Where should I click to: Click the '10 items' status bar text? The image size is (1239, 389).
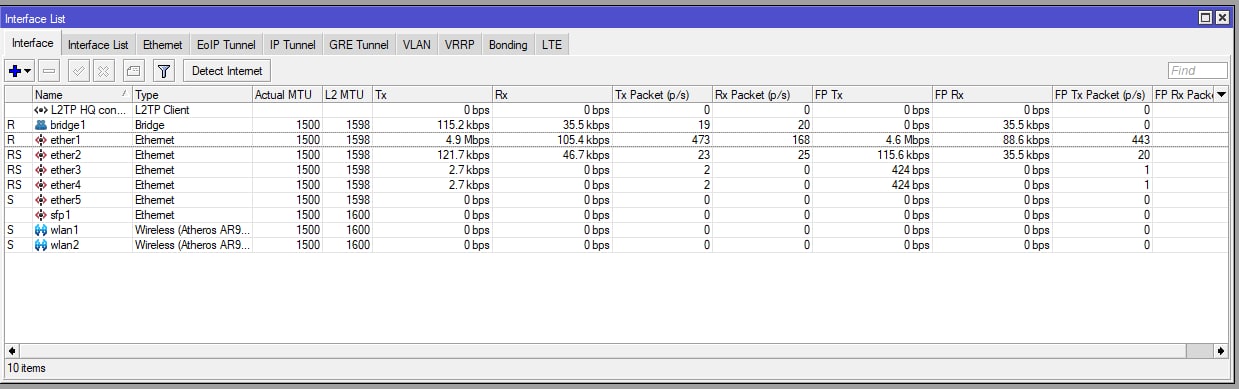(x=26, y=368)
